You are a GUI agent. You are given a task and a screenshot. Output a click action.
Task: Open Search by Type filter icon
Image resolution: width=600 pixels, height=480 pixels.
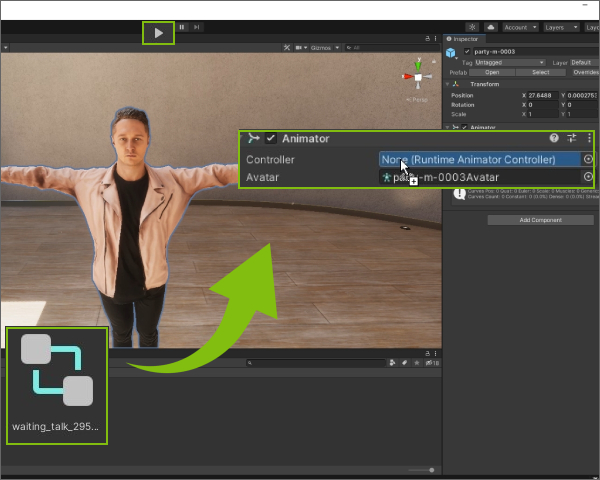click(x=392, y=363)
